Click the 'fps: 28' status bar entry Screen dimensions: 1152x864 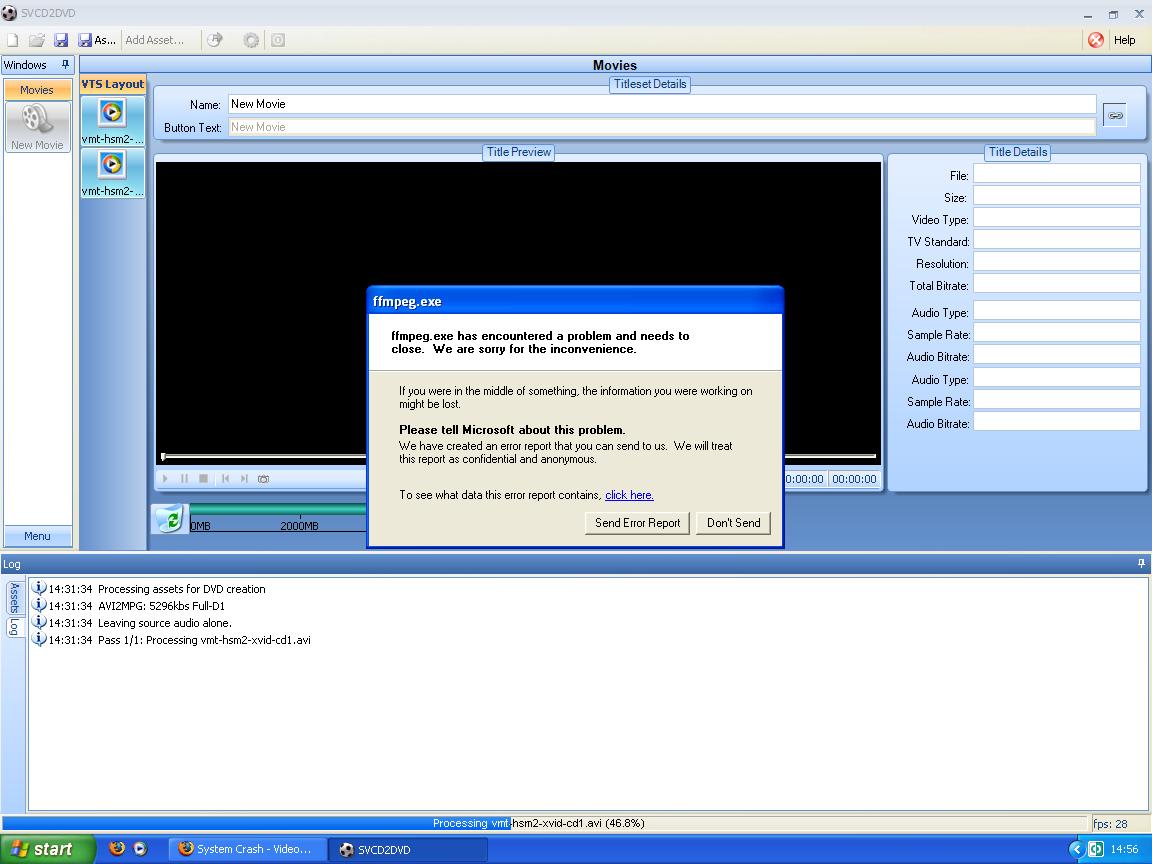(1110, 824)
